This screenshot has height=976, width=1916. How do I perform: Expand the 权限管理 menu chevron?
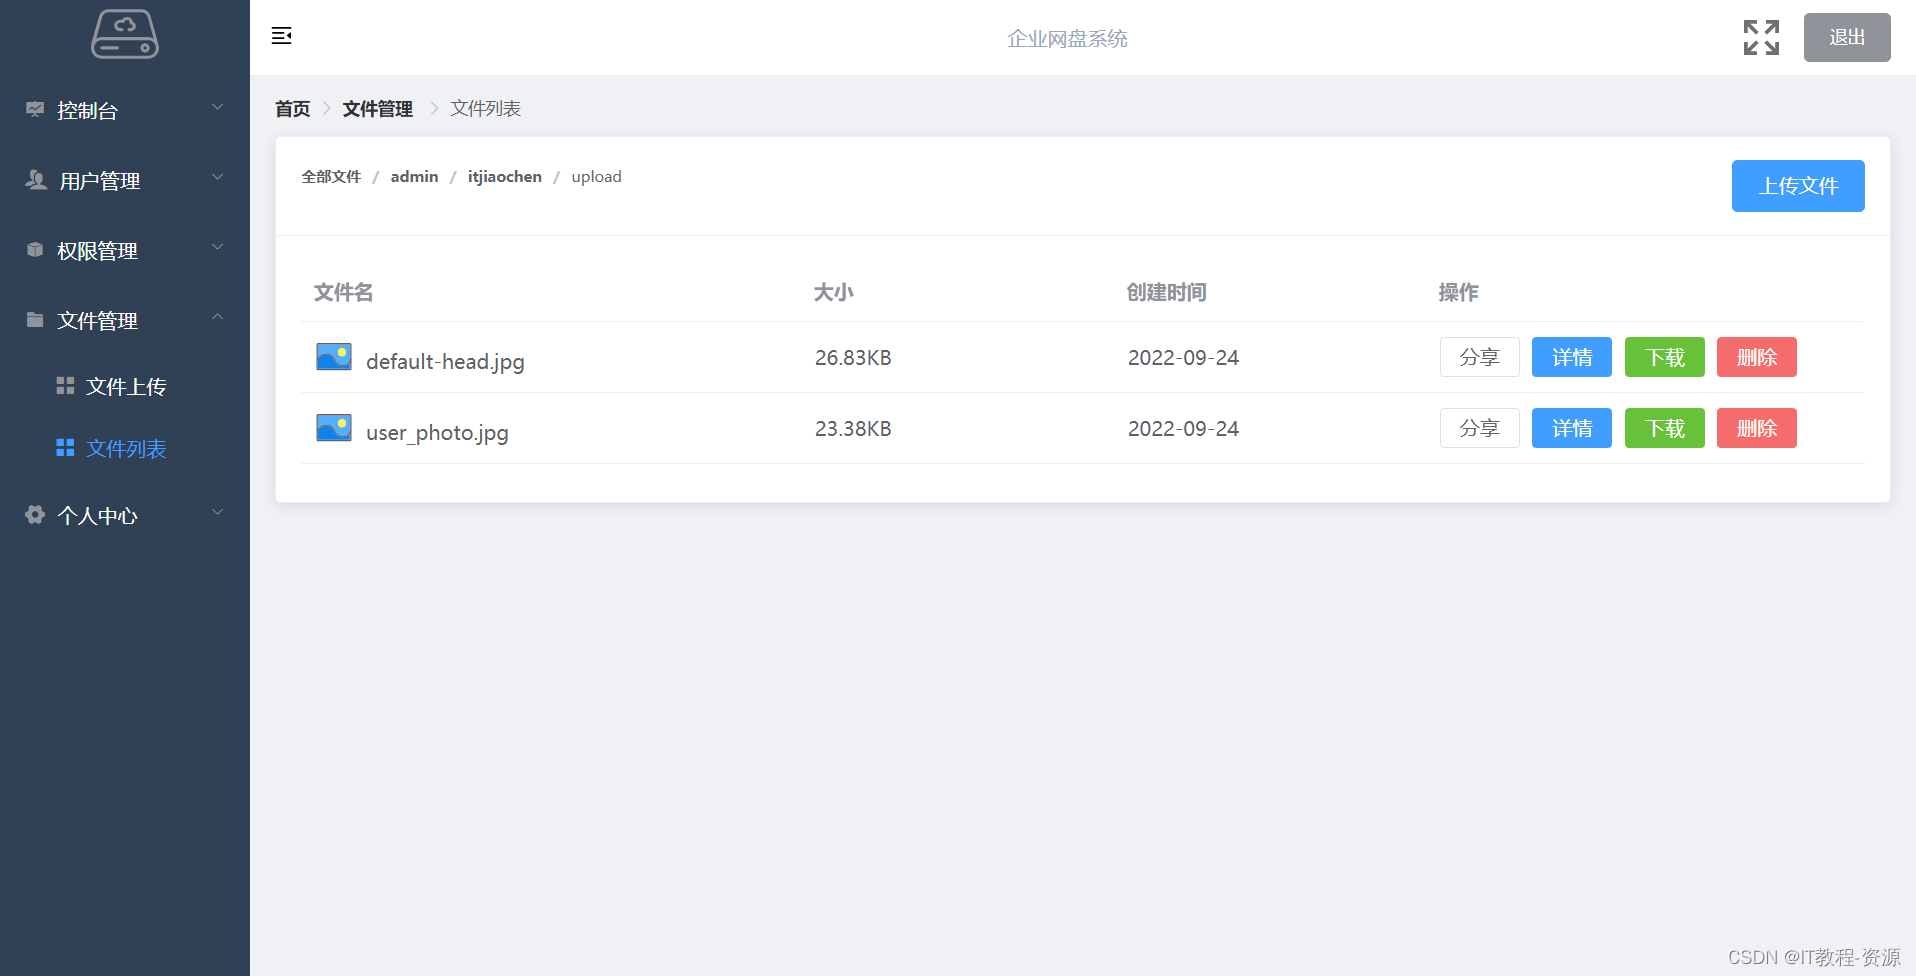[x=218, y=247]
